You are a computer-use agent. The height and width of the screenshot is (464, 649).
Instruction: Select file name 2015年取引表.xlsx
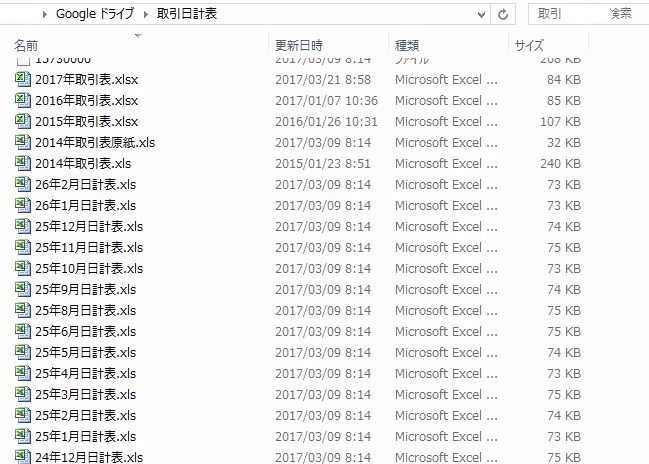point(87,122)
